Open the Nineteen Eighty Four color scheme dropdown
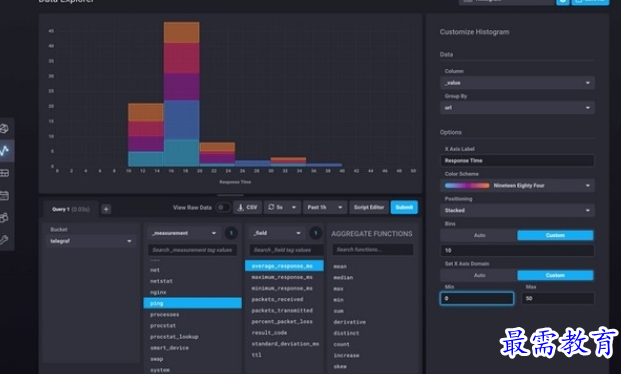Viewport: 624px width, 374px height. 517,185
